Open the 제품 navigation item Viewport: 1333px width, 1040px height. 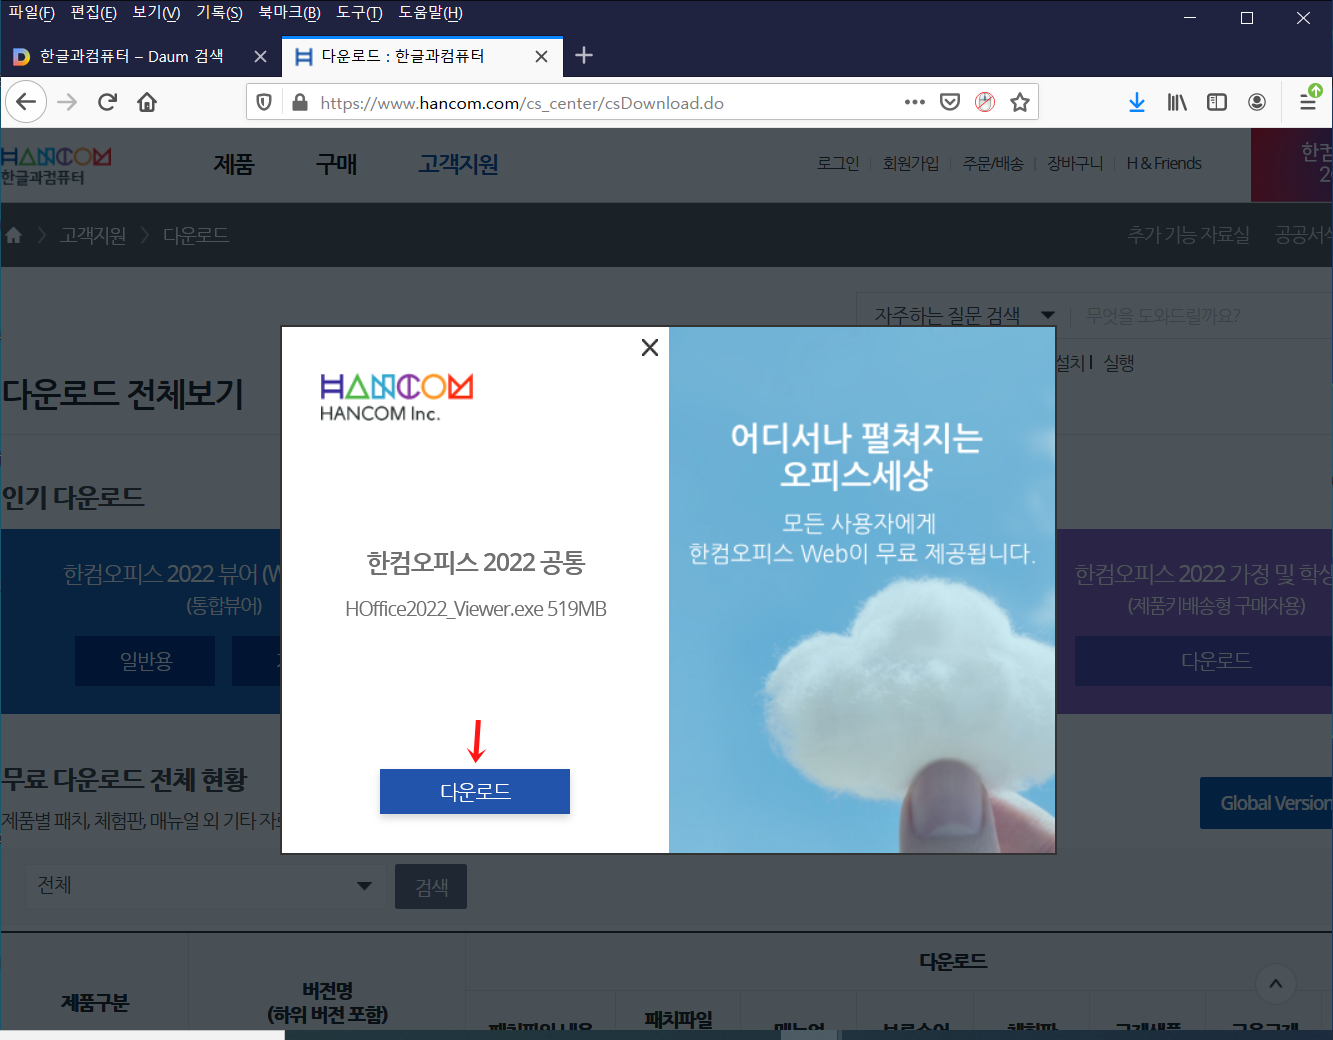coord(234,164)
